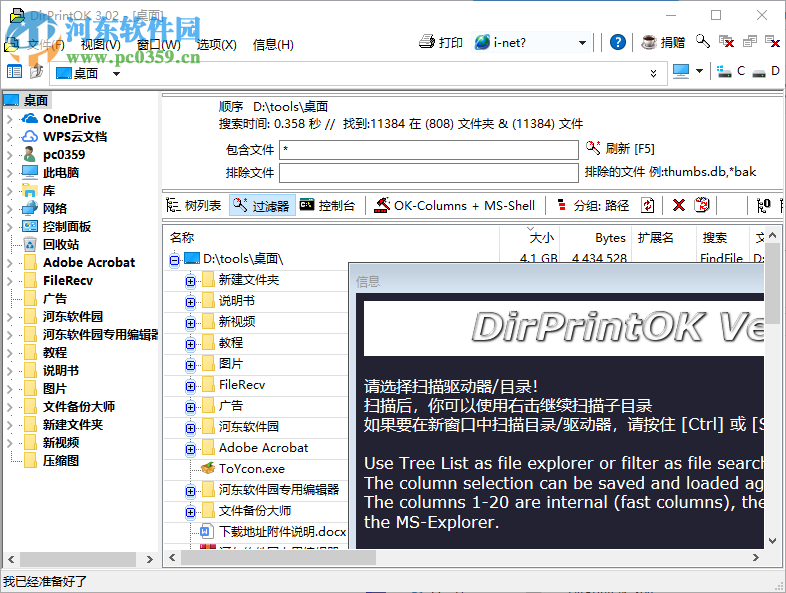The image size is (786, 593).
Task: Click the 排除文件 exclude filter input field
Action: (x=429, y=173)
